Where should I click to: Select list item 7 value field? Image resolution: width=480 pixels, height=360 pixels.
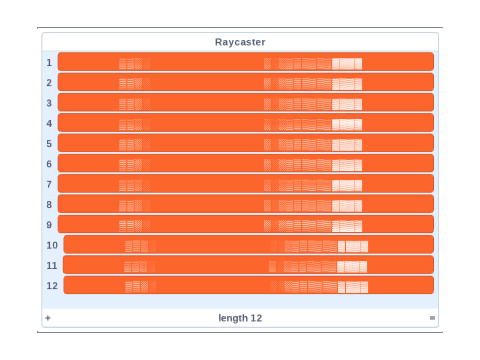[246, 184]
